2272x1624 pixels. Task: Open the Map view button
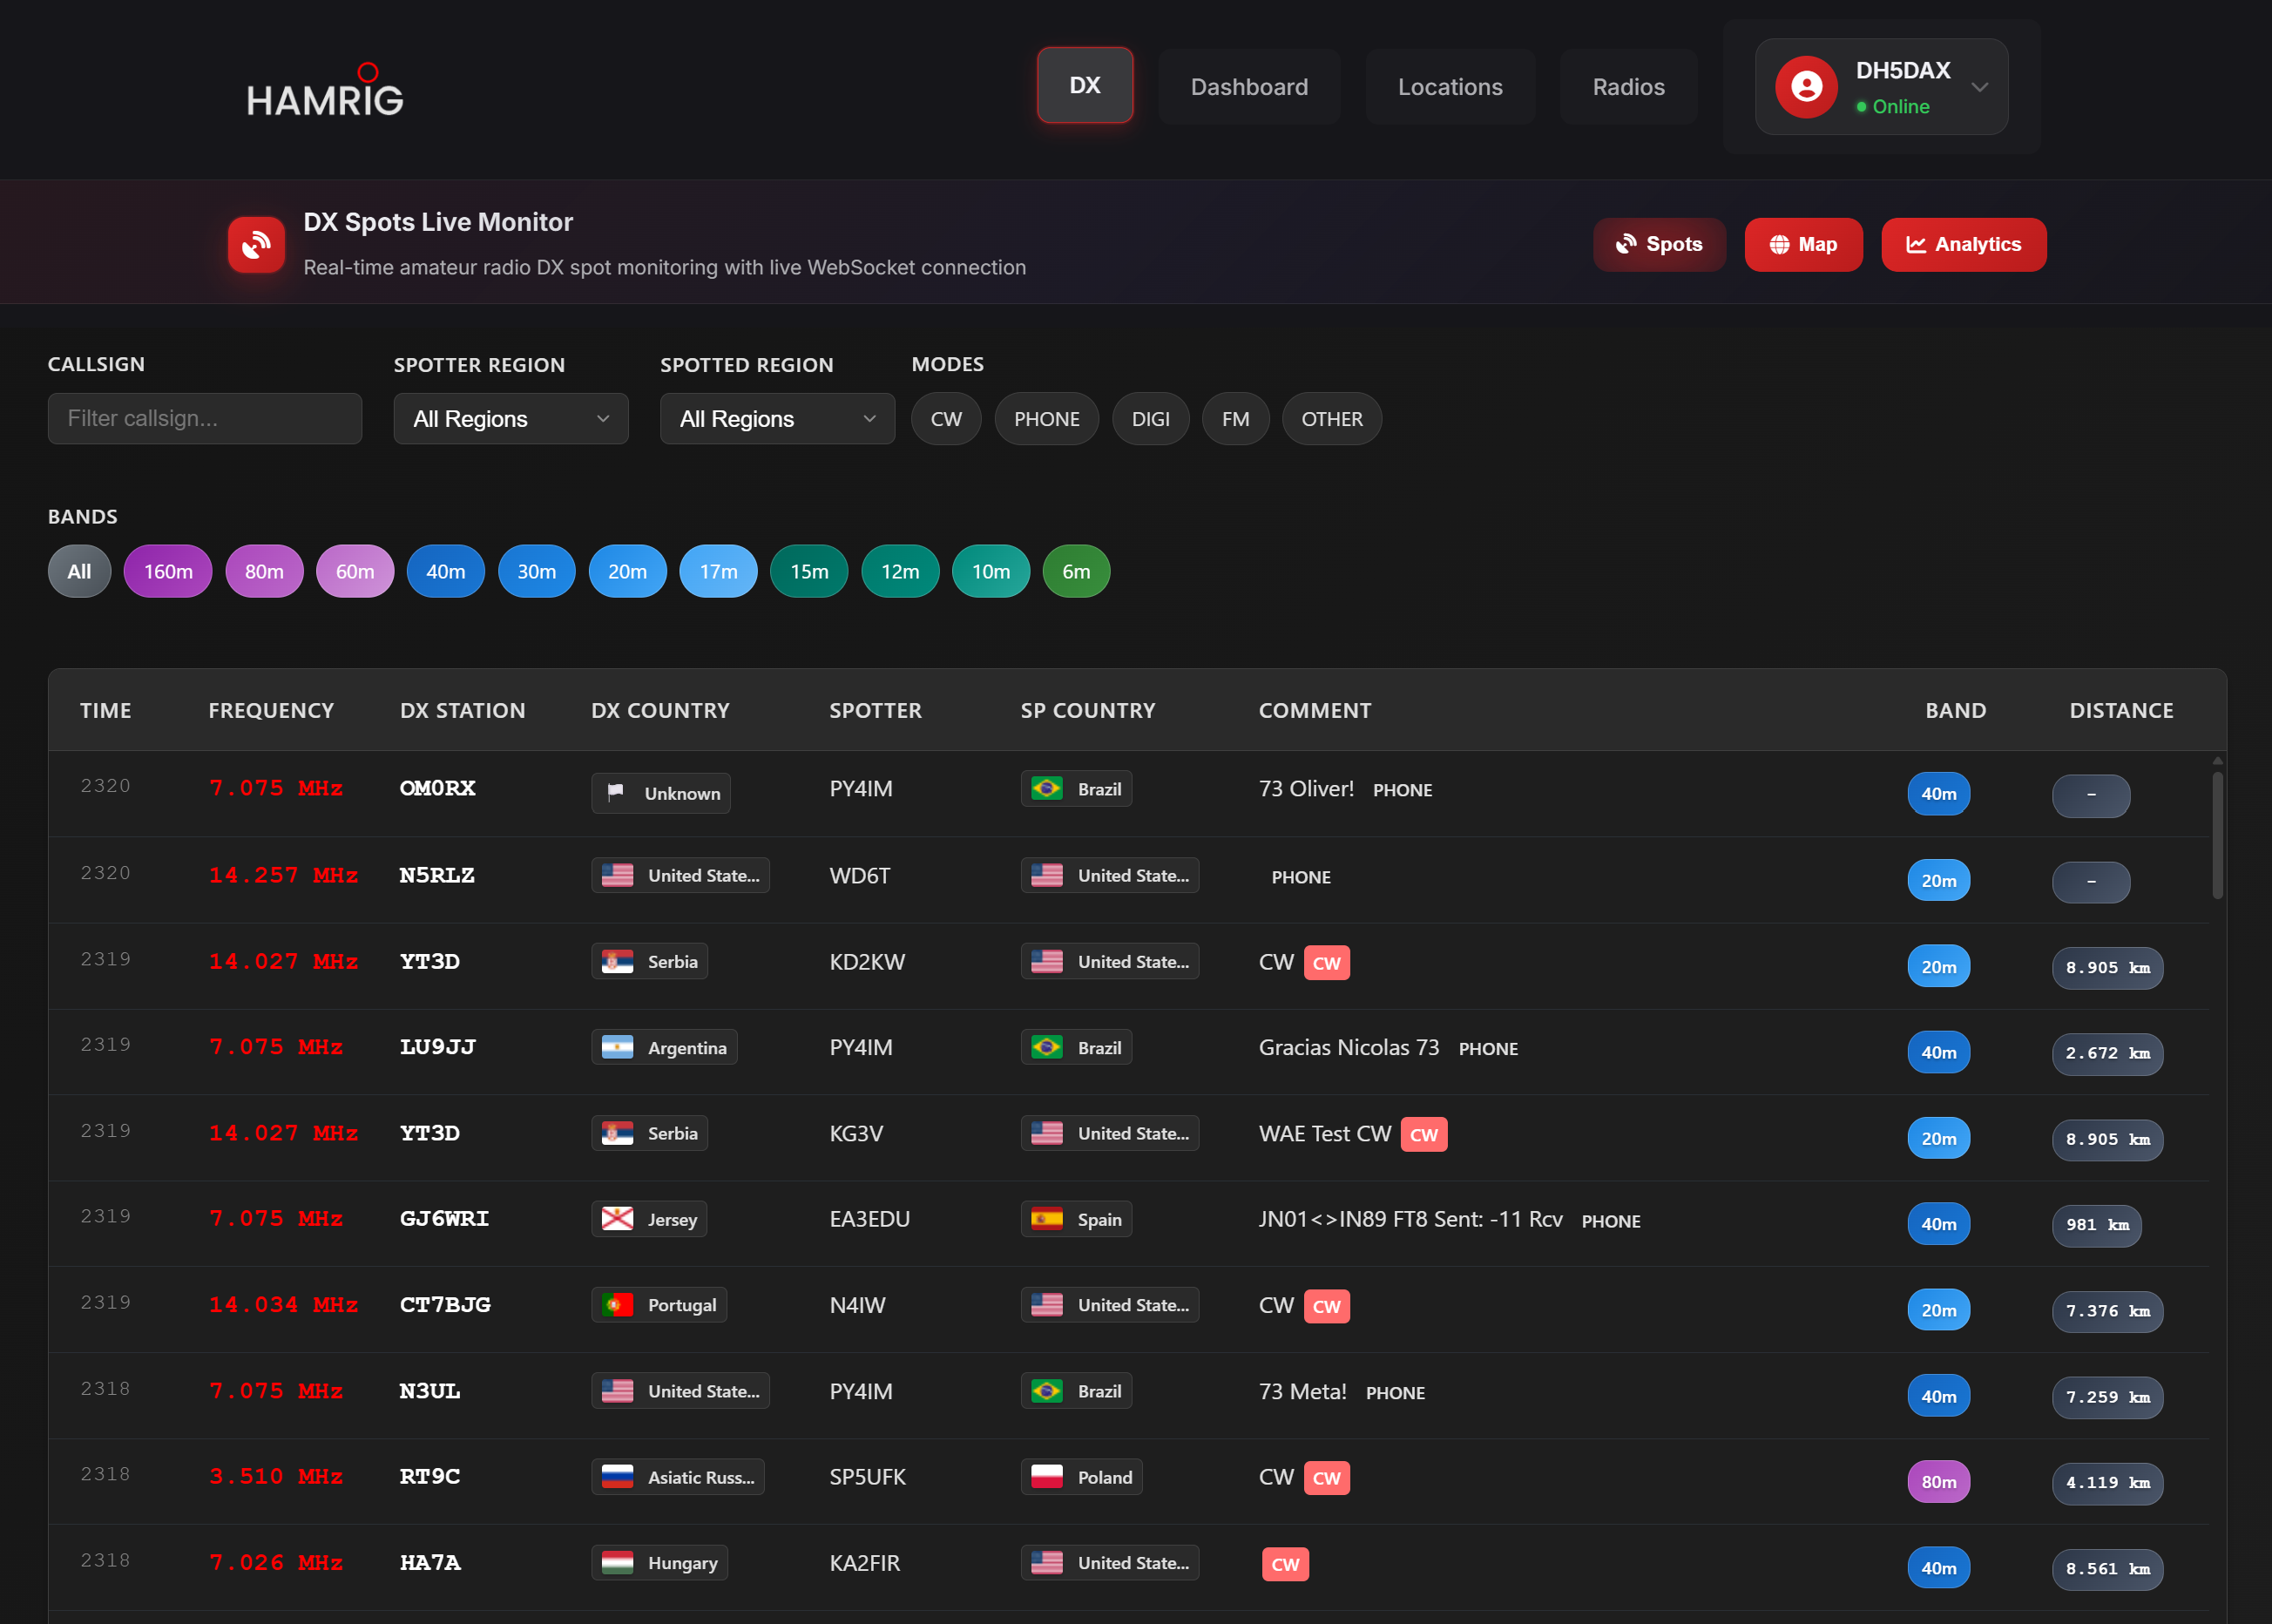pos(1803,245)
